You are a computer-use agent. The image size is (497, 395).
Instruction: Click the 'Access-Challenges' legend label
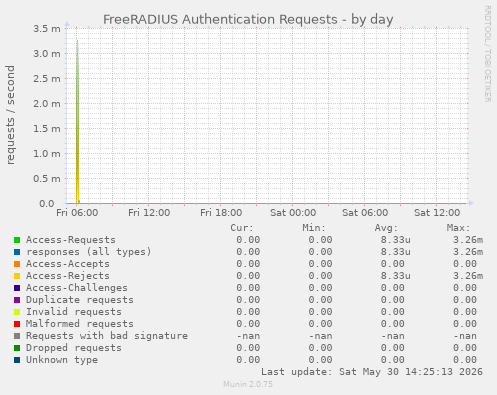coord(77,288)
